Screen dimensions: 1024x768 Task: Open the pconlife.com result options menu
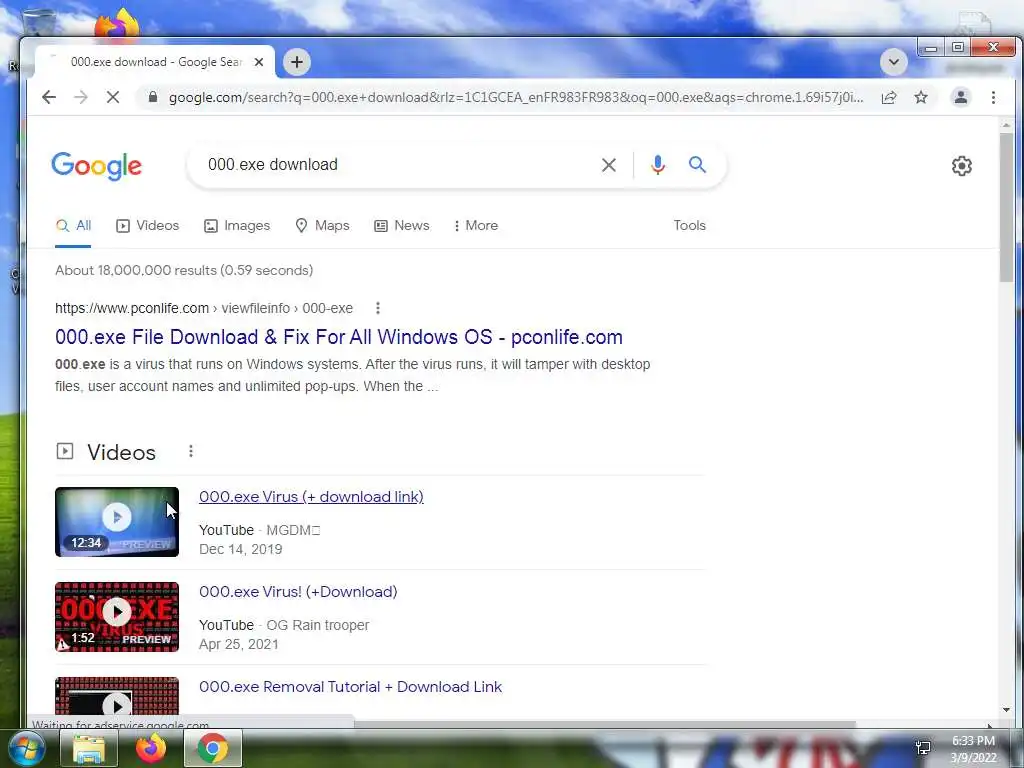(x=377, y=308)
